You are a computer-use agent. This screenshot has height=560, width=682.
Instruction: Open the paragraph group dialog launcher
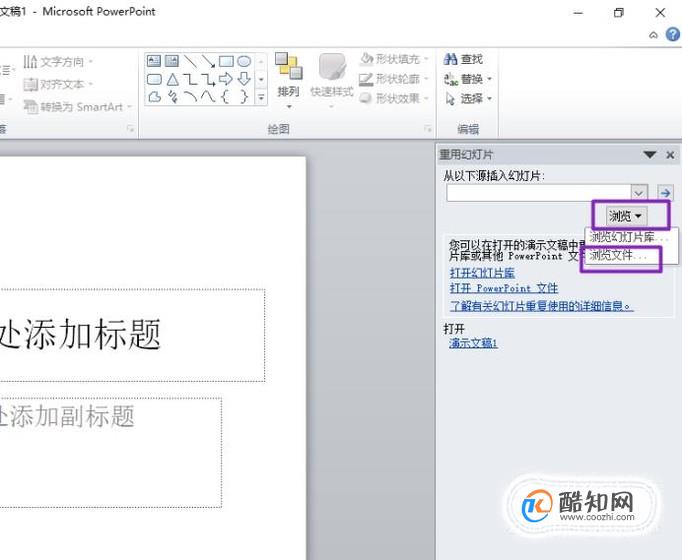[x=130, y=129]
